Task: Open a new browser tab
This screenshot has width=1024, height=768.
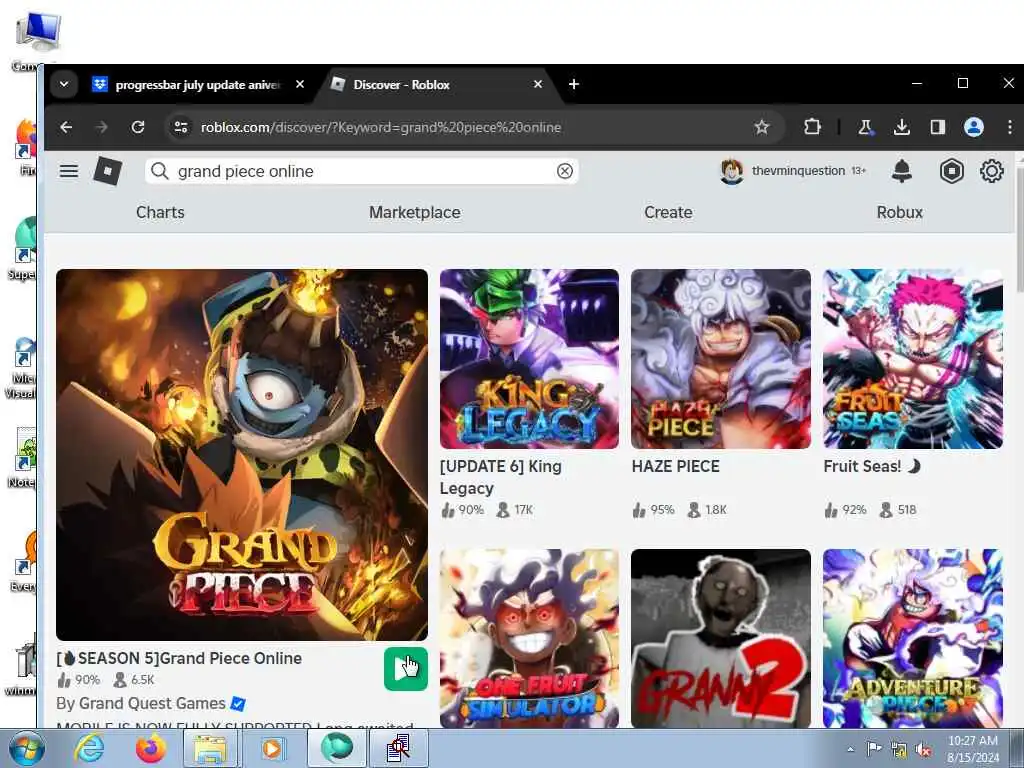Action: pyautogui.click(x=573, y=84)
